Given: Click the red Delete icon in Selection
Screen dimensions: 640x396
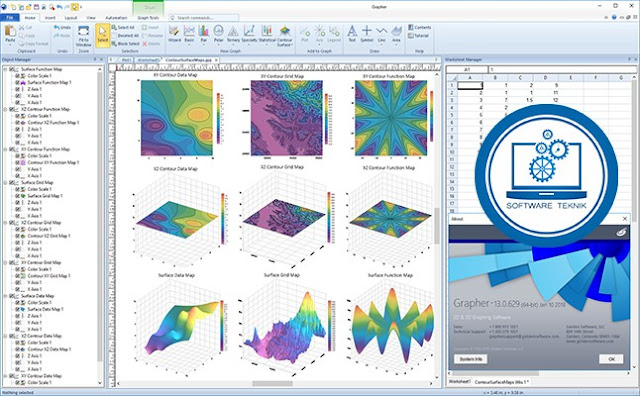Looking at the screenshot, I should click(x=144, y=44).
